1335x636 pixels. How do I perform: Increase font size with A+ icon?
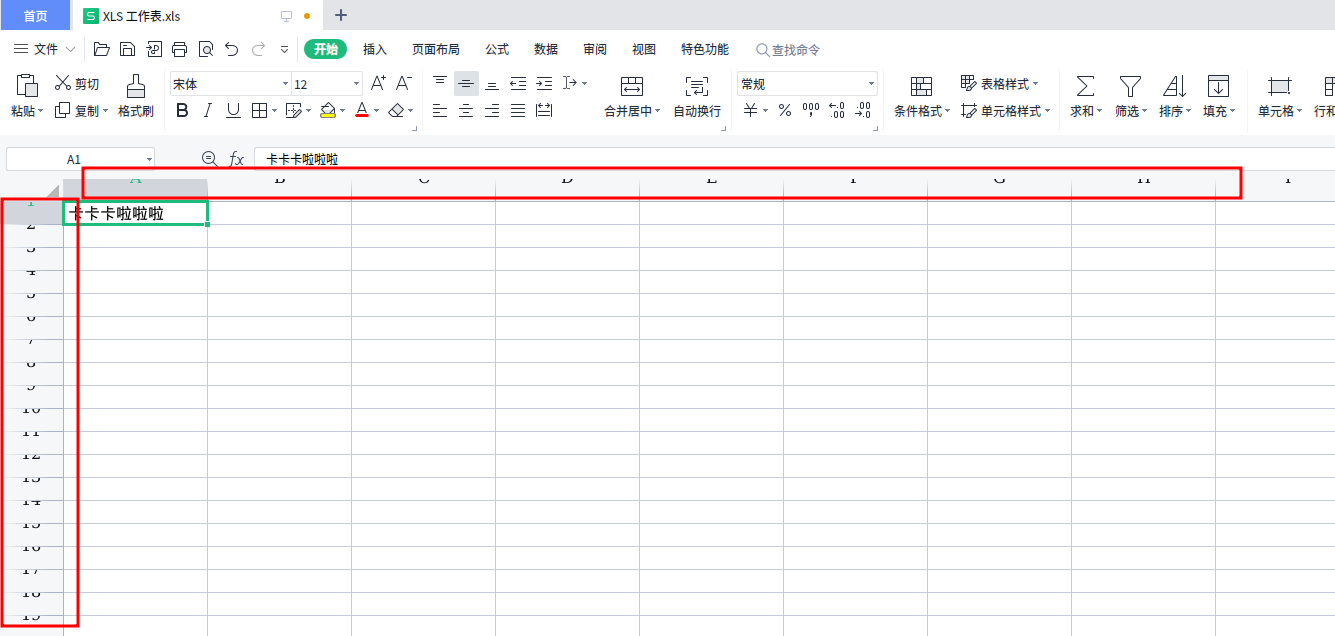378,83
